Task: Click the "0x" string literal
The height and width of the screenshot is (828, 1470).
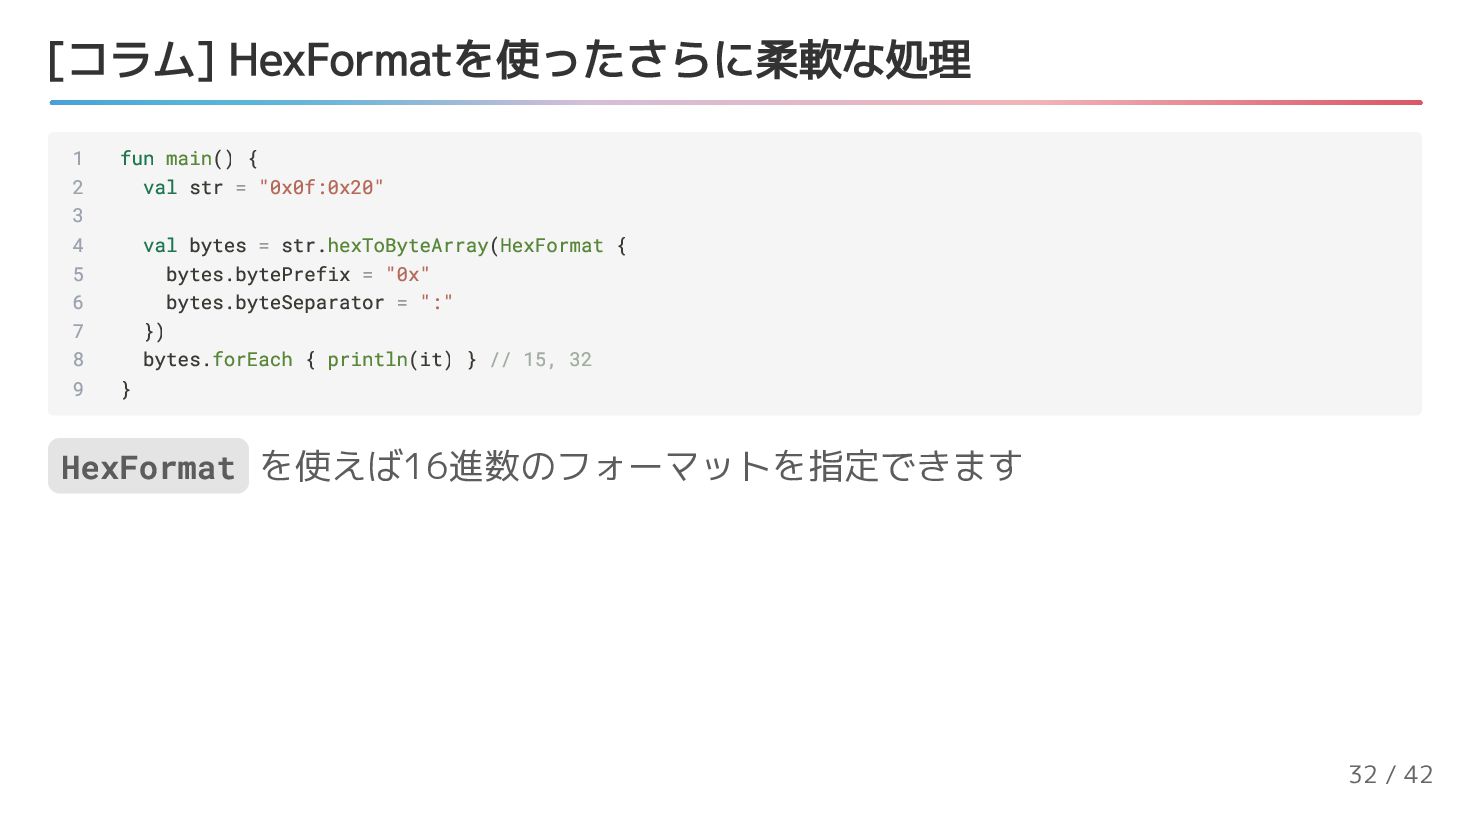Action: pos(407,274)
